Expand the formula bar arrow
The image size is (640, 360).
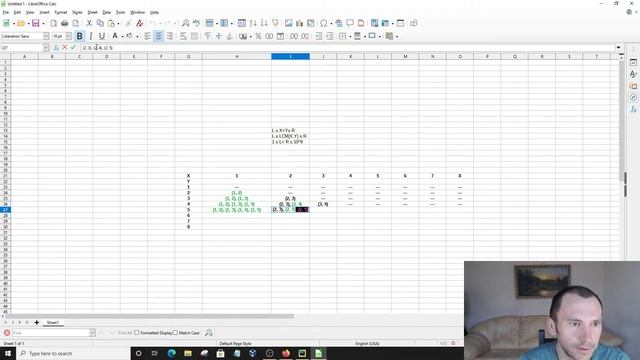click(x=618, y=48)
